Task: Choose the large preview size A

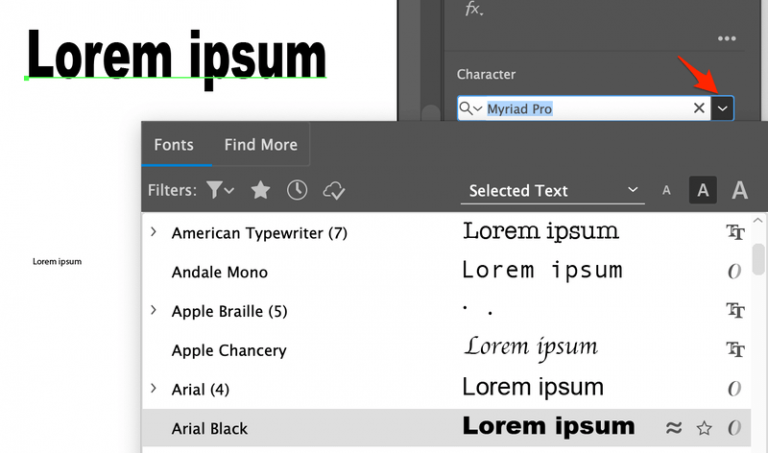Action: coord(740,190)
